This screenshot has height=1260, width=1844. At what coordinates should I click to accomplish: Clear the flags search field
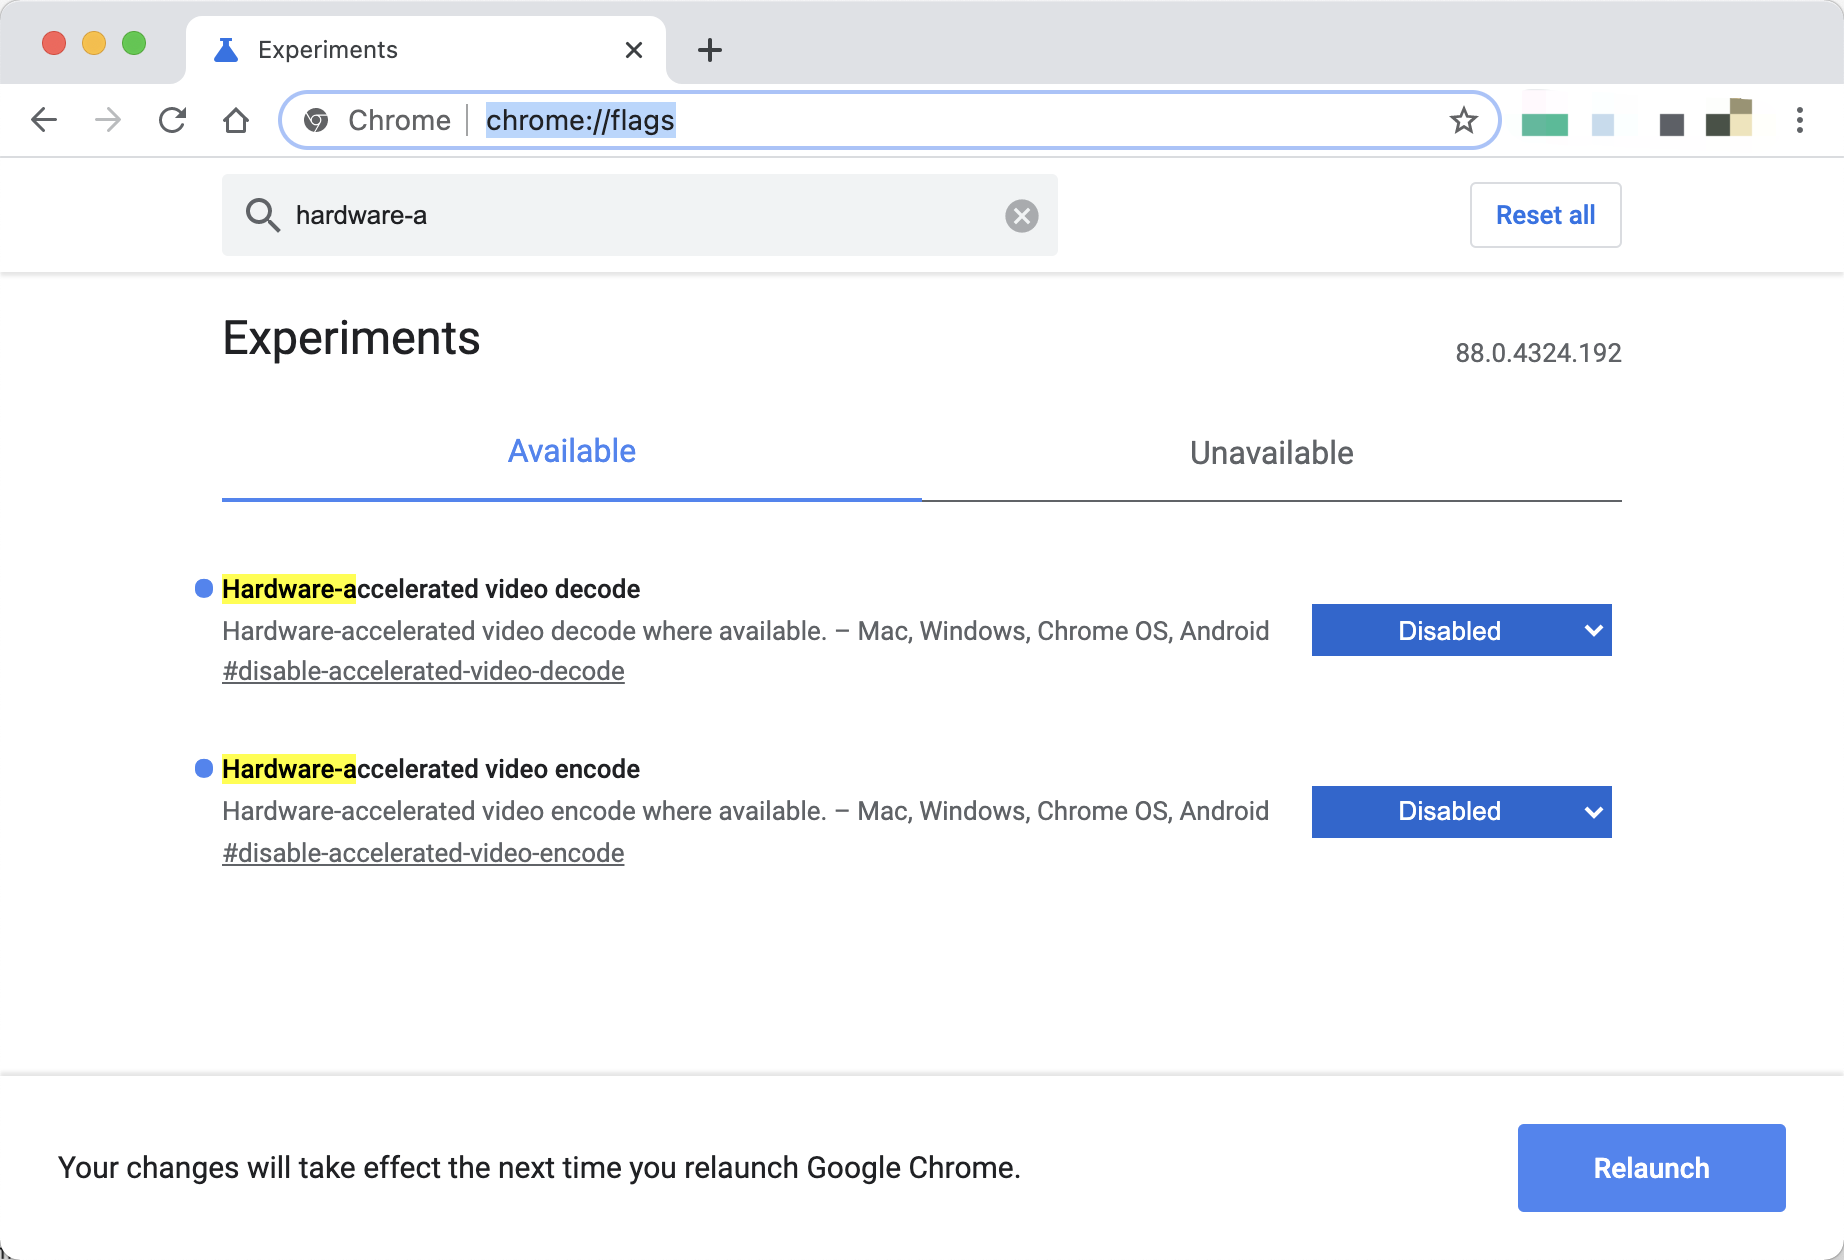[1021, 216]
